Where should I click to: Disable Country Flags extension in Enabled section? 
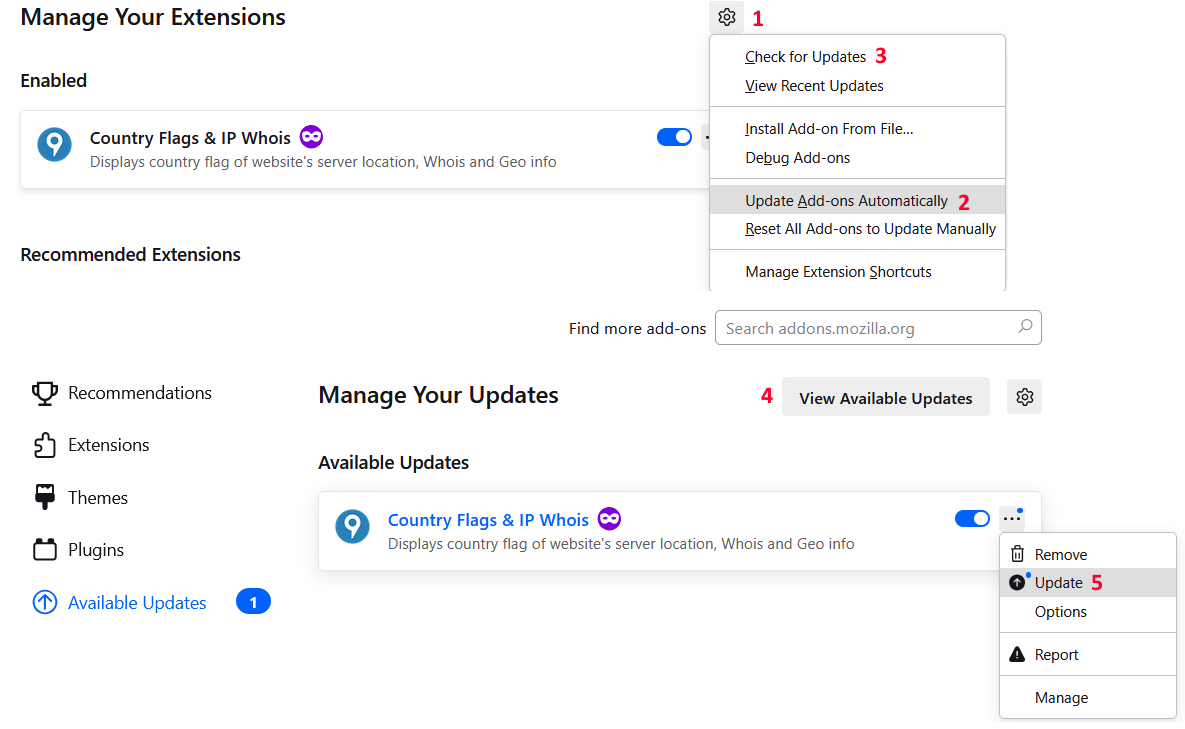674,137
